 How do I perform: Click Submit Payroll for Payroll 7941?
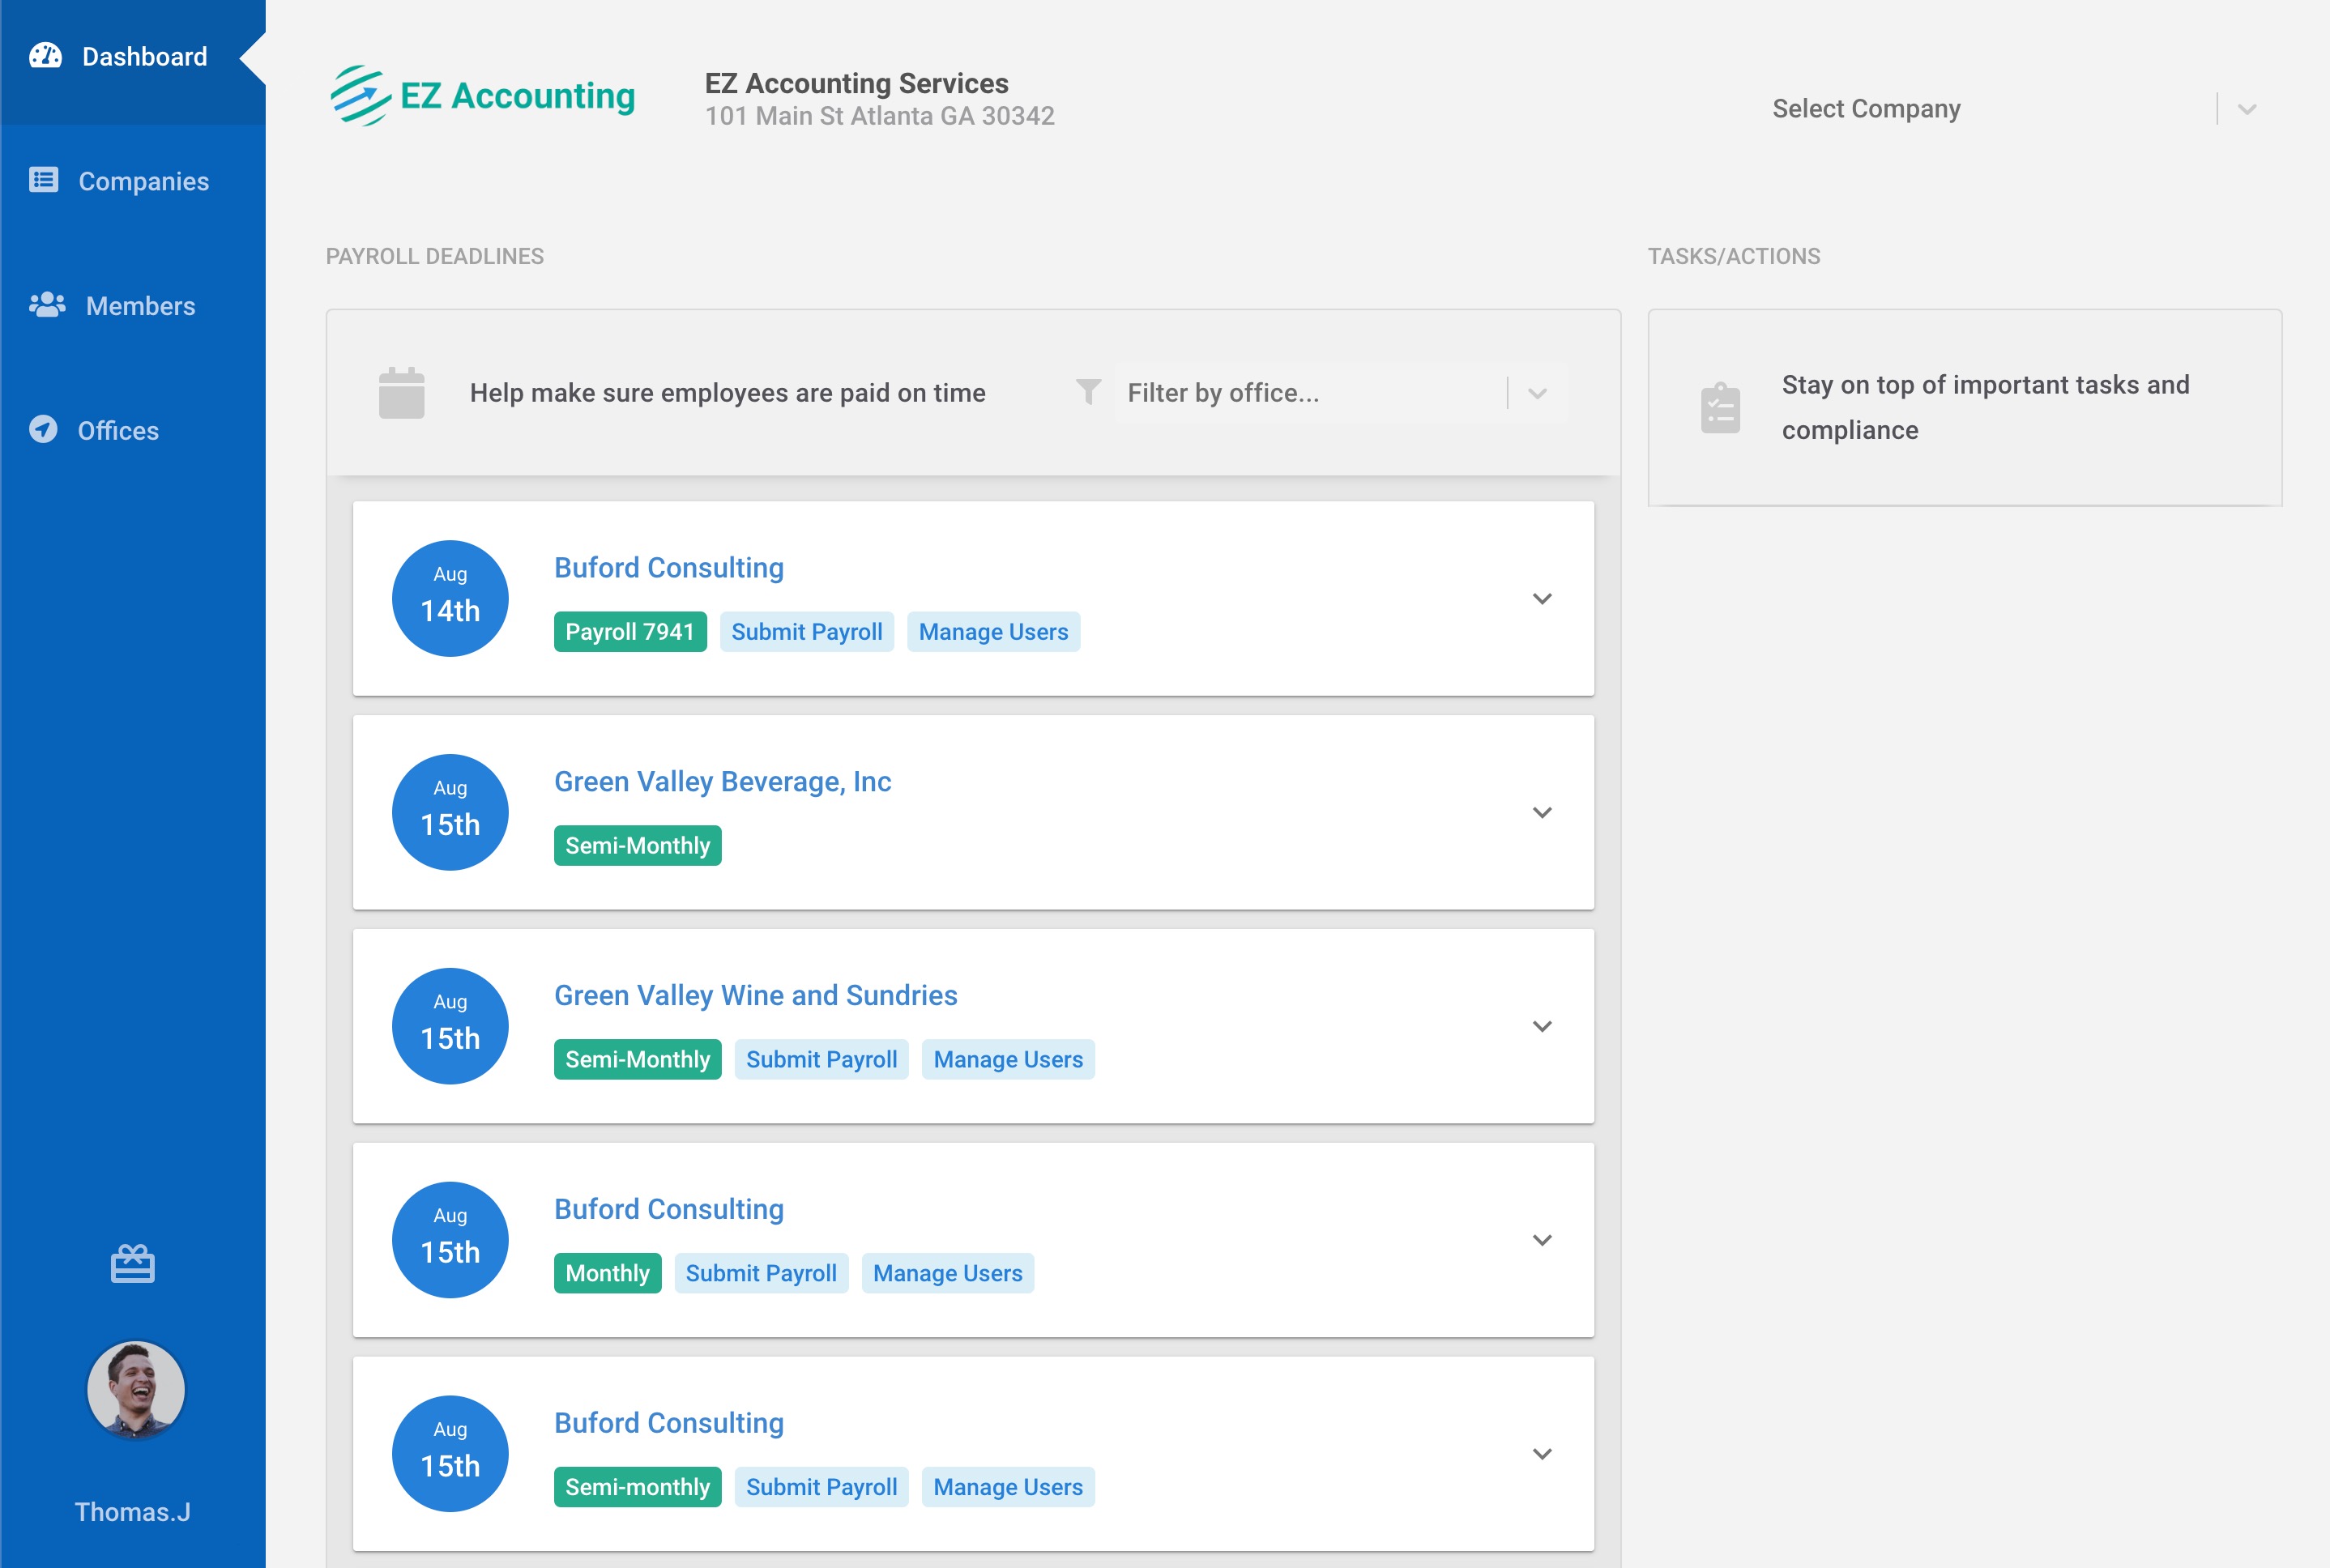coord(806,632)
